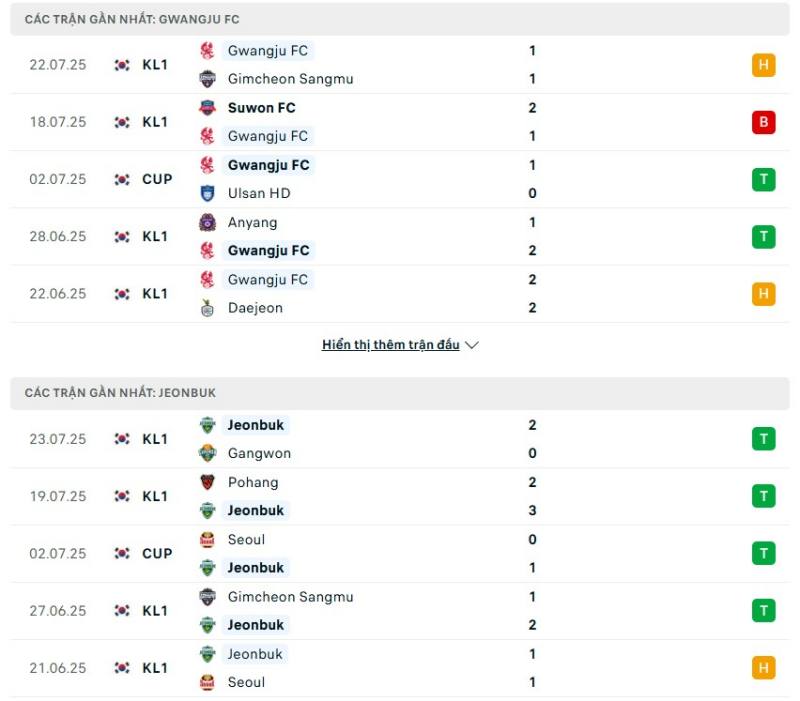Click the Pohang red crest icon

coord(207,482)
